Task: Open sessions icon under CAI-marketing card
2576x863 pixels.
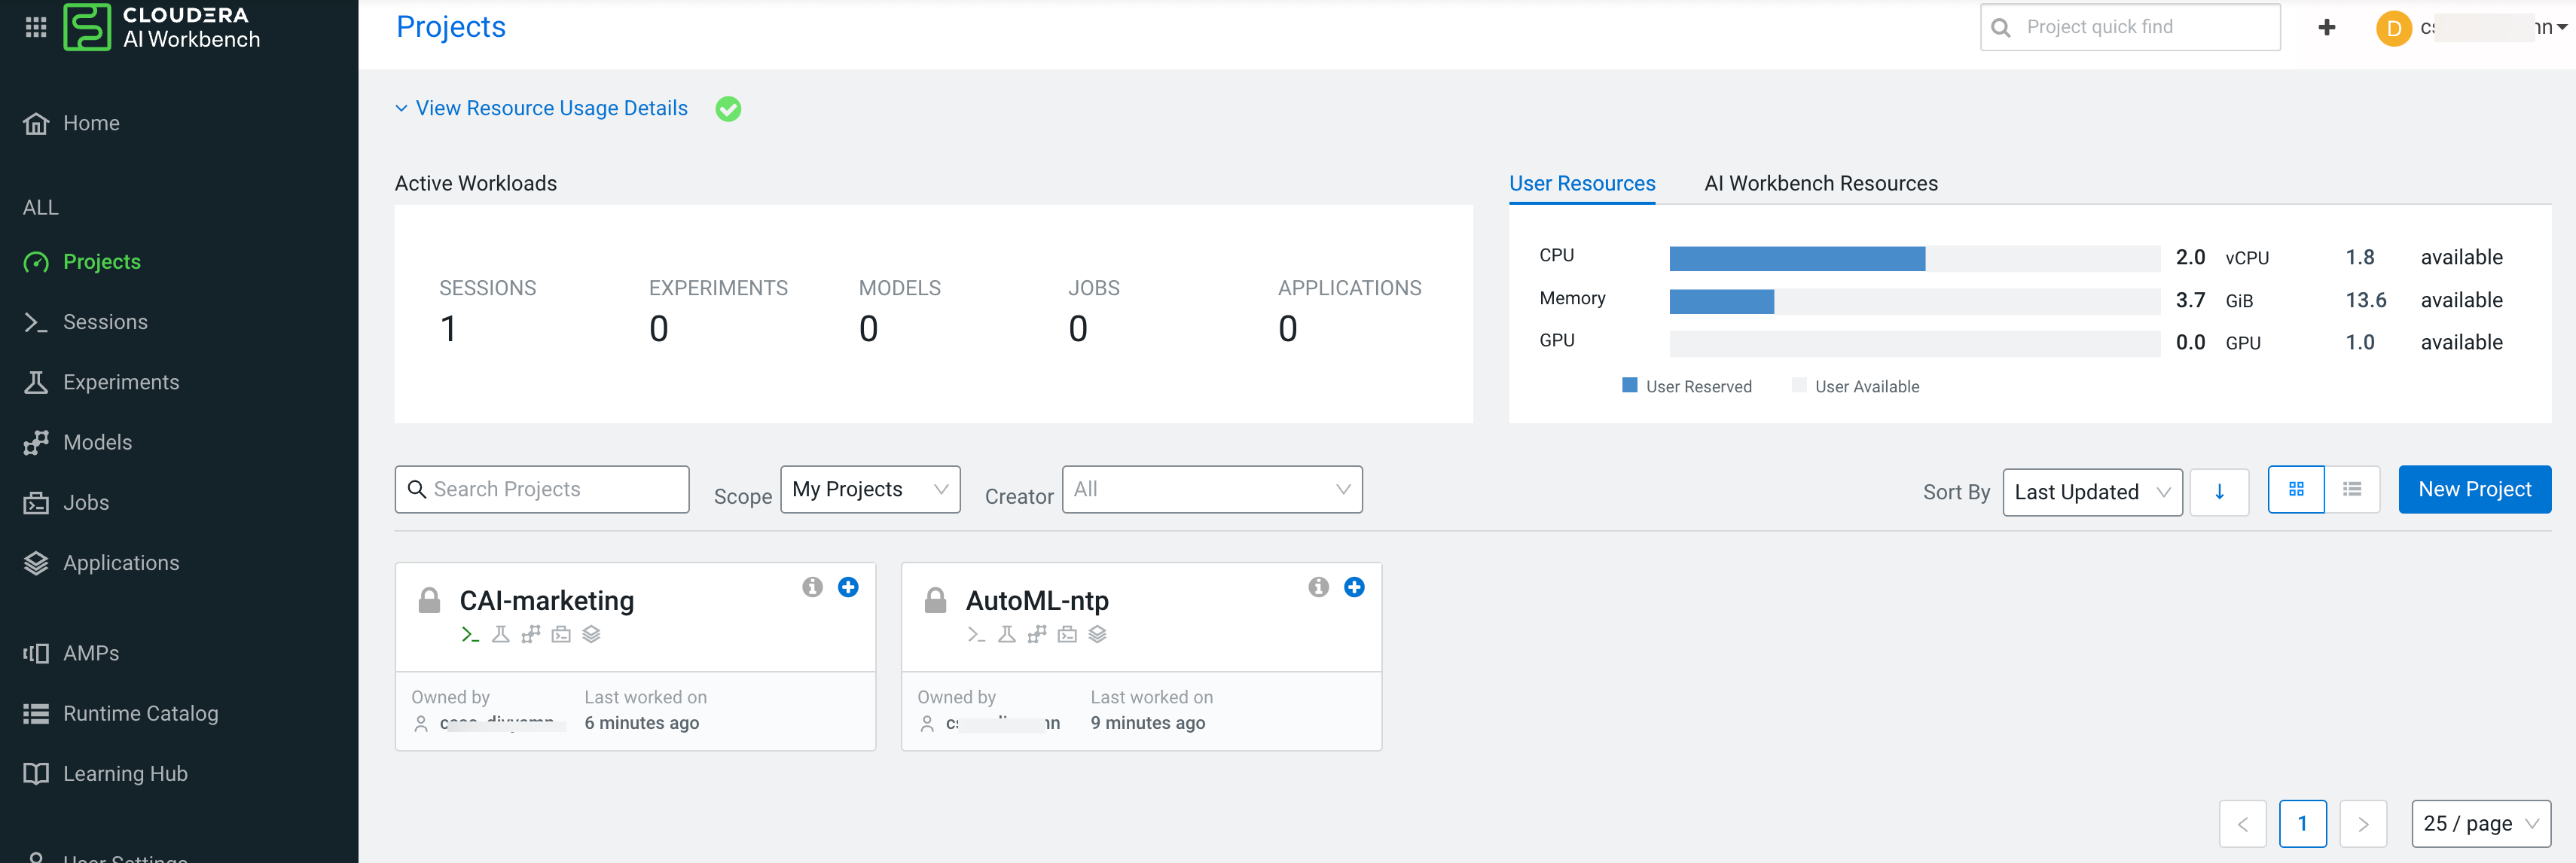Action: pos(470,634)
